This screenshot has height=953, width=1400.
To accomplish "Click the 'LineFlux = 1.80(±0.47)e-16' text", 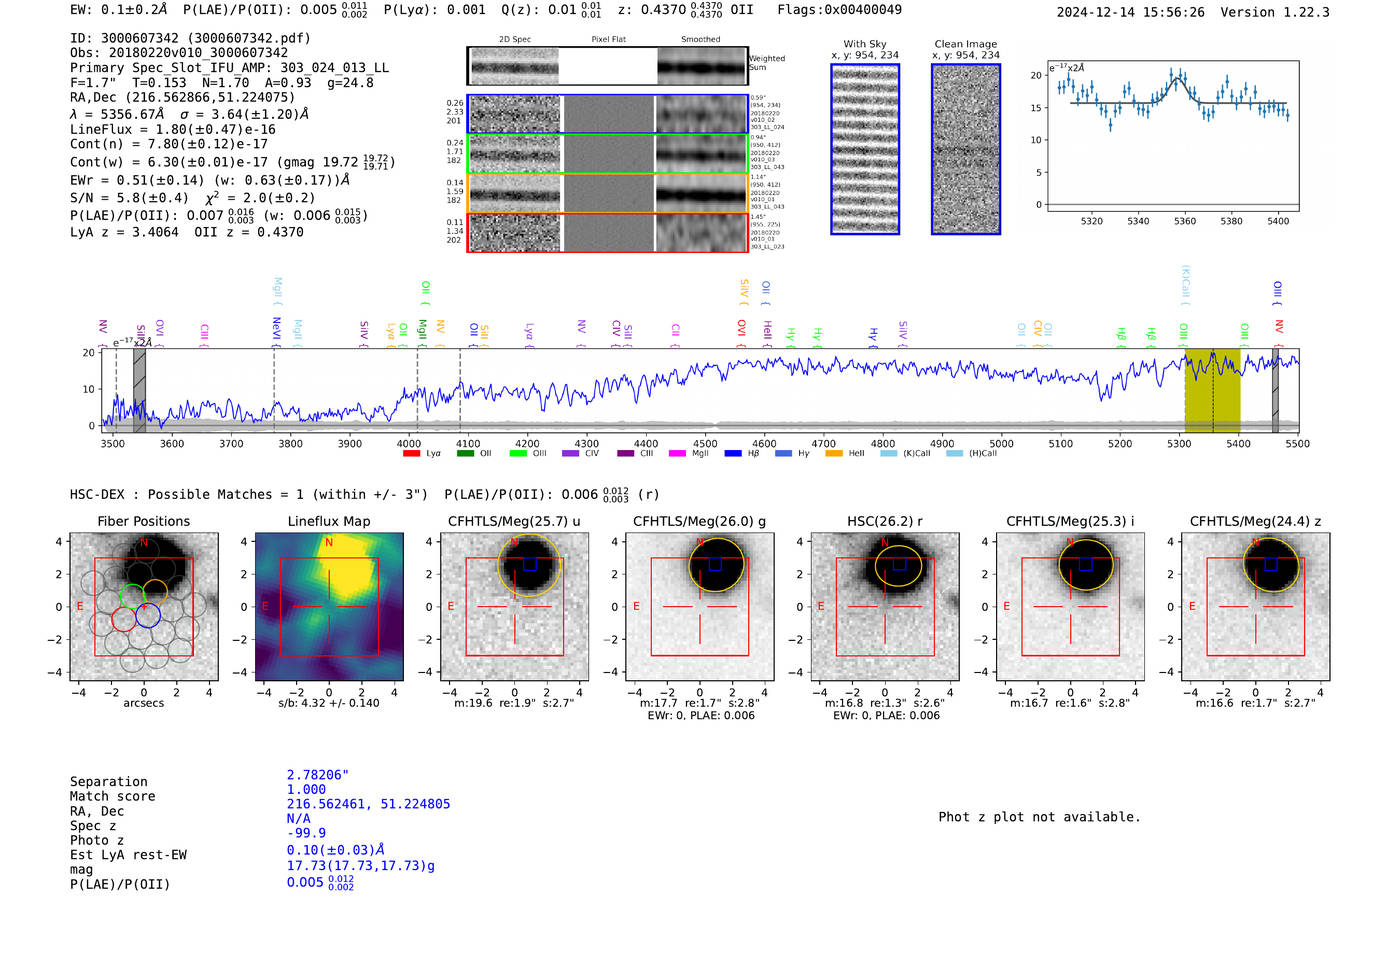I will (x=172, y=129).
